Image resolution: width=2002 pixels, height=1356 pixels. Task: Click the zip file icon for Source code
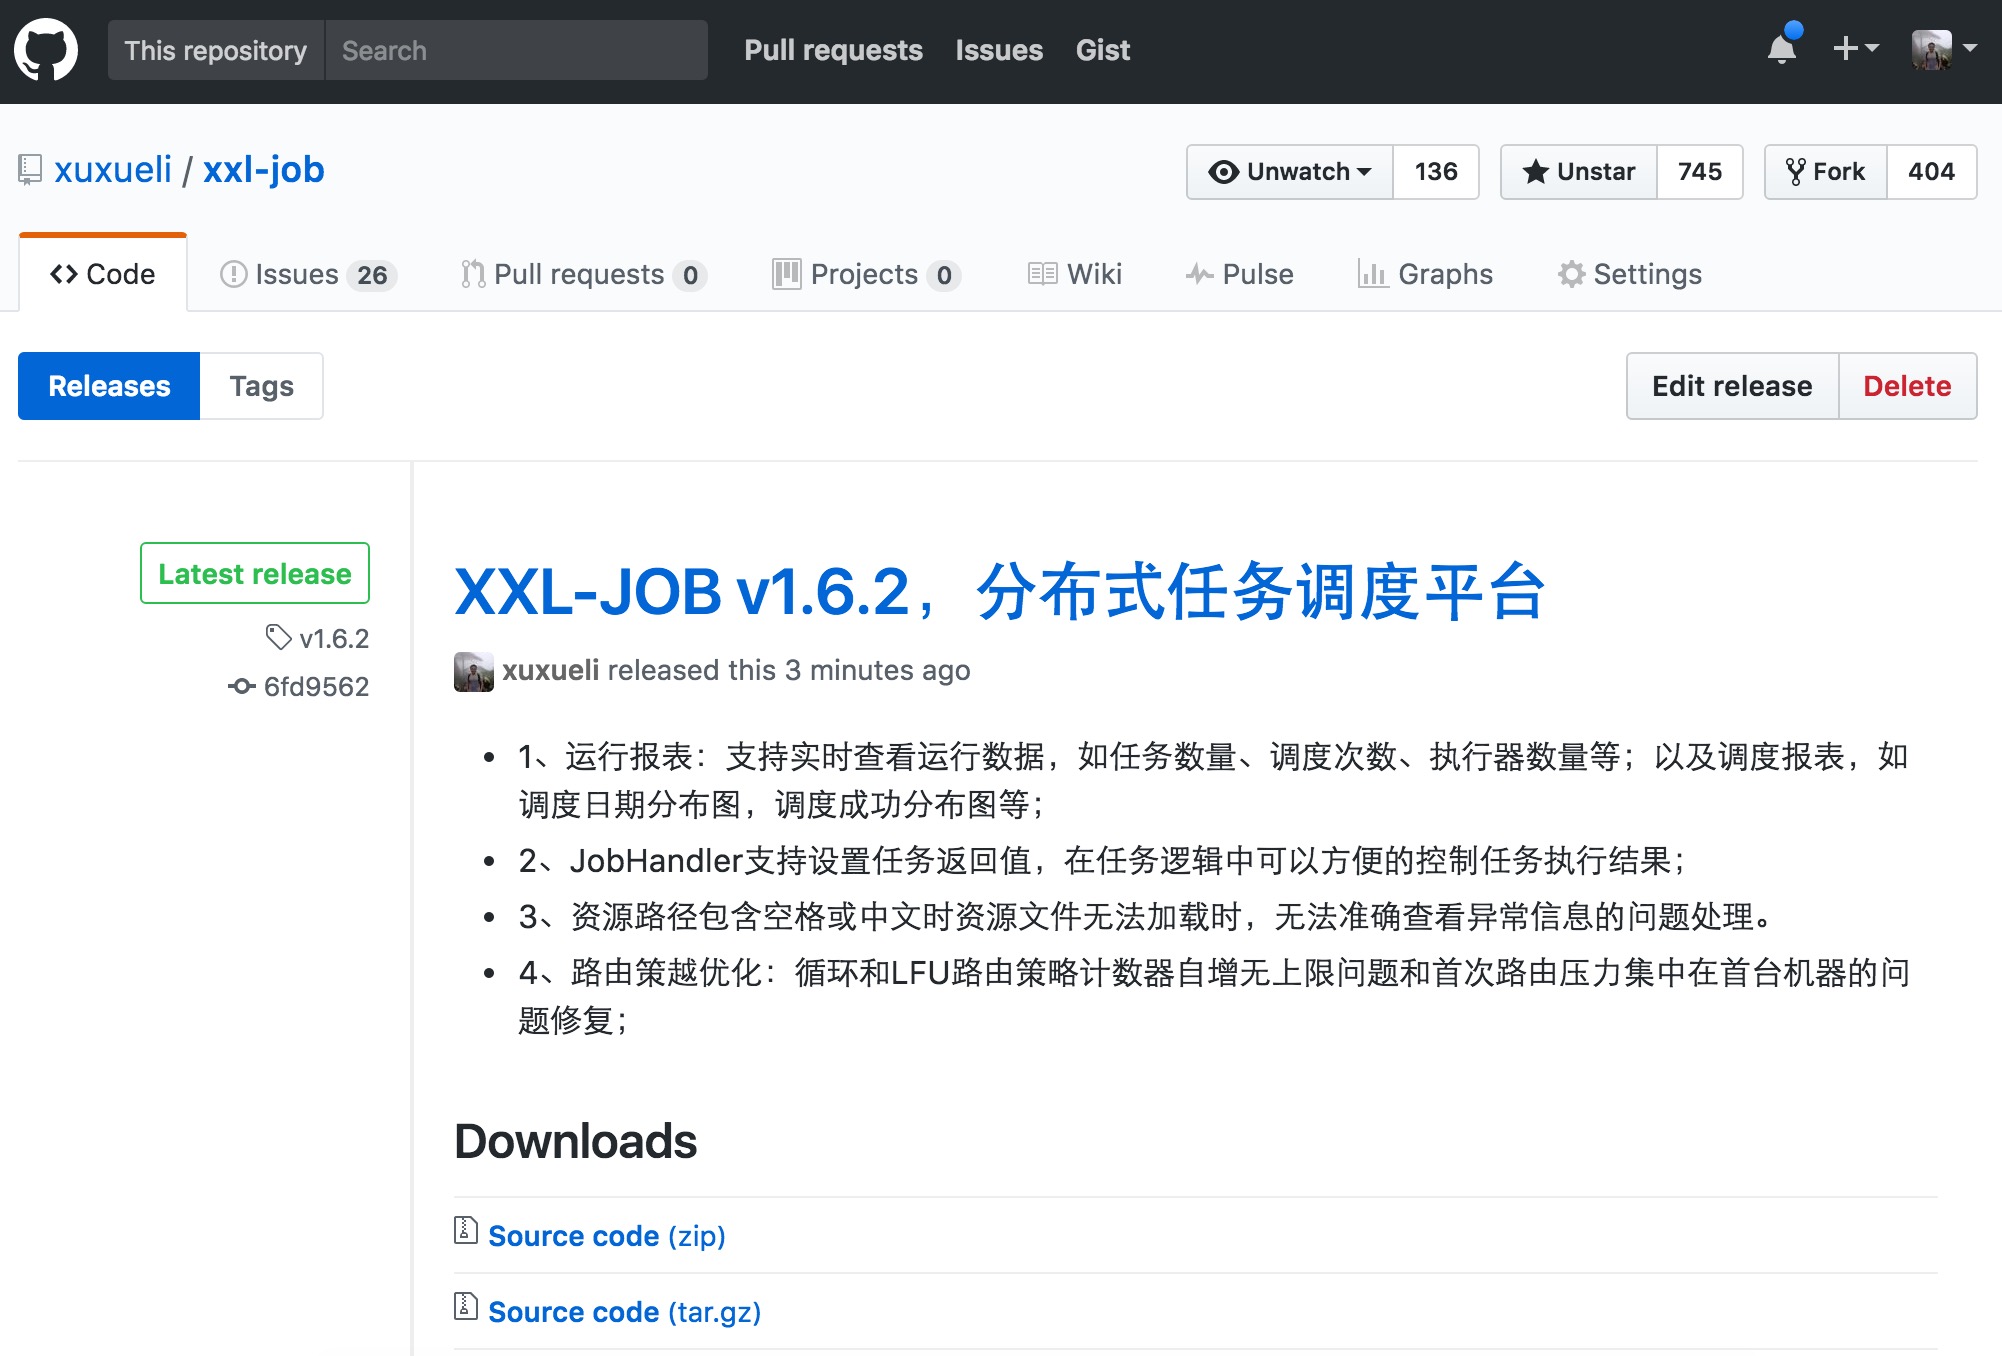click(465, 1231)
